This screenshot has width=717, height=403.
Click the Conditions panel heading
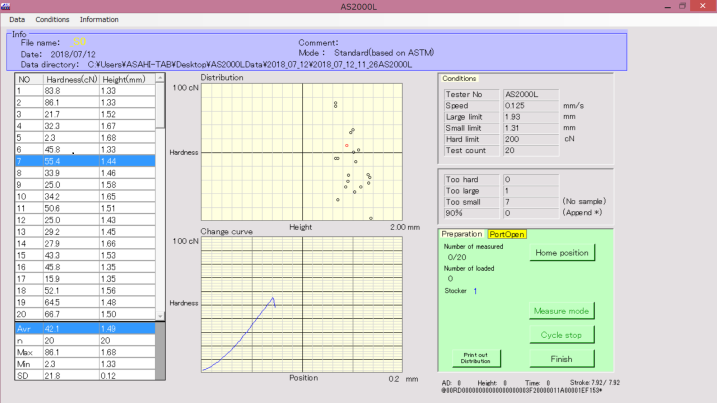click(x=459, y=79)
